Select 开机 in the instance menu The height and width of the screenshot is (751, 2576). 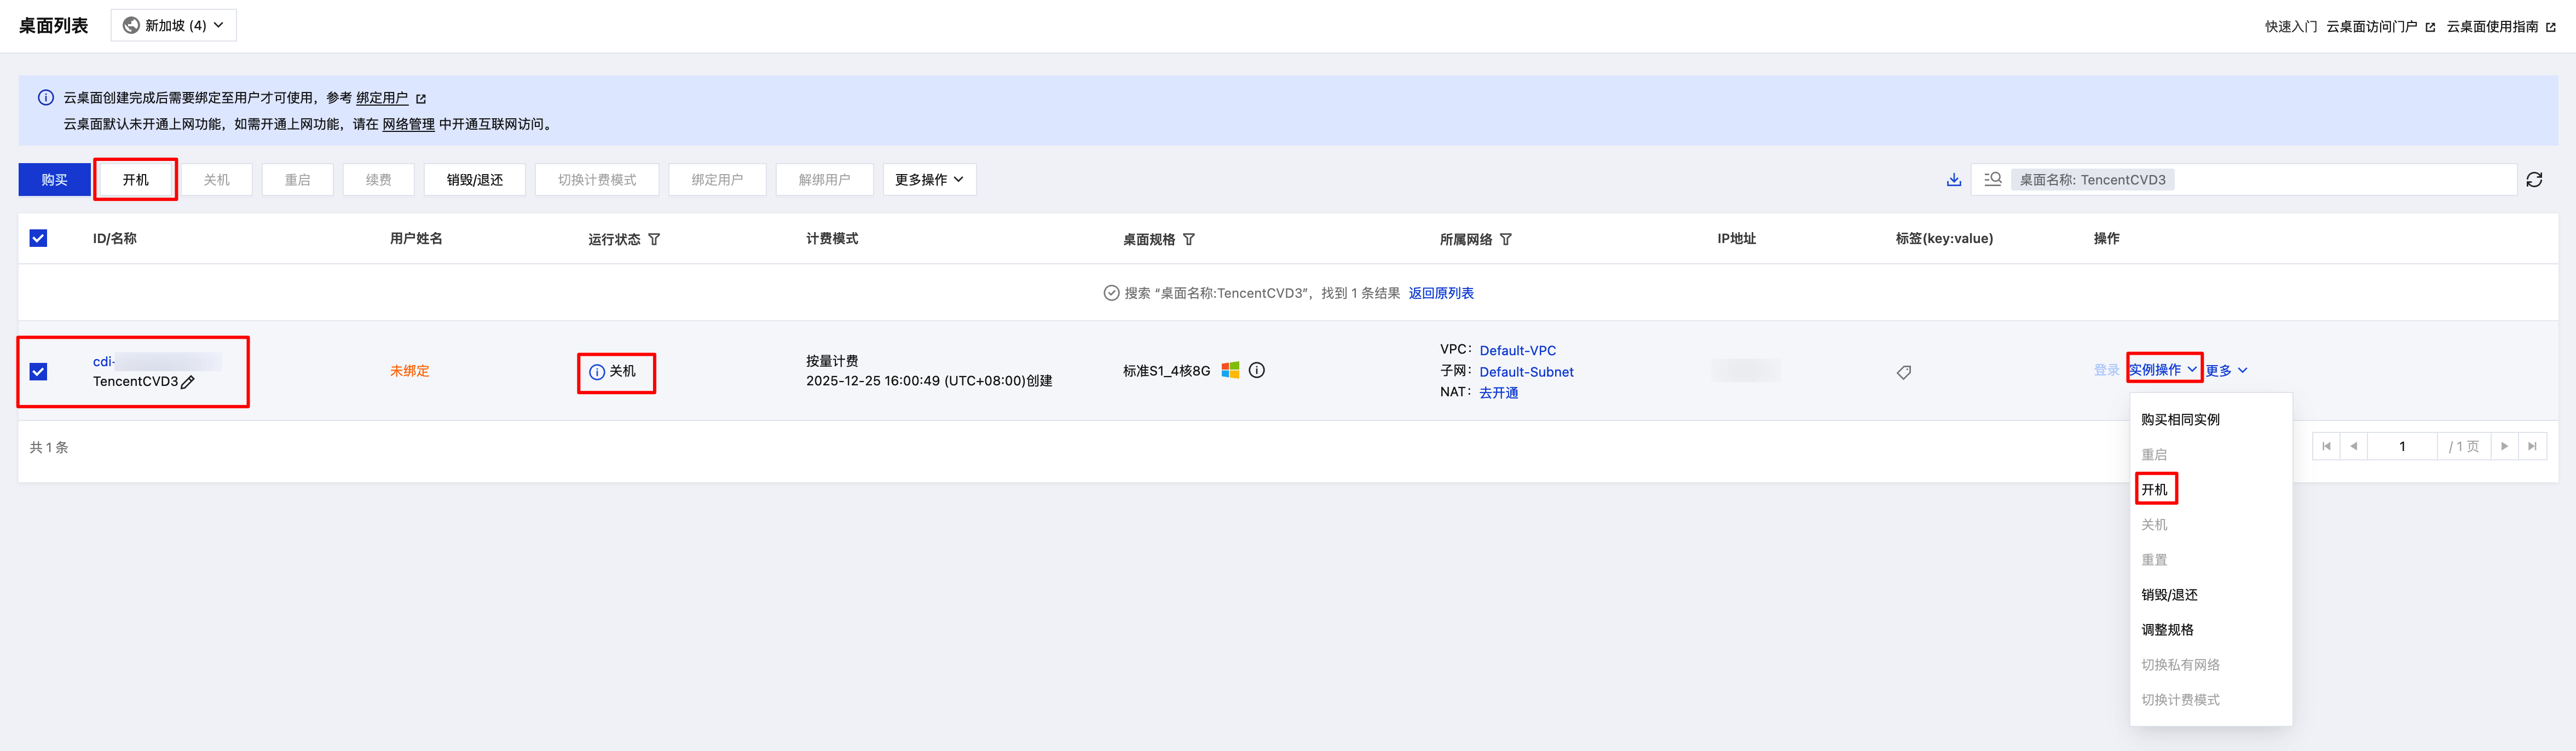click(2154, 489)
